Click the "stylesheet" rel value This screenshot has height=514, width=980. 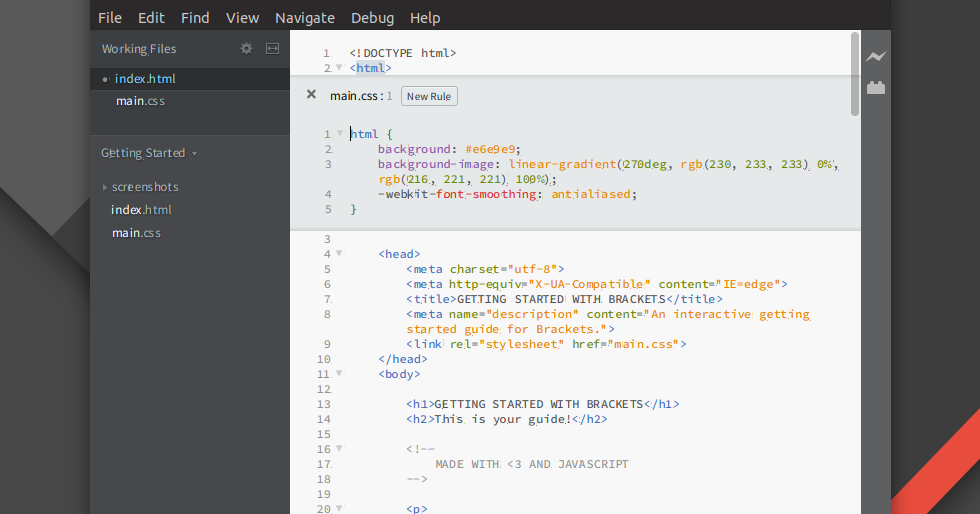coord(521,345)
